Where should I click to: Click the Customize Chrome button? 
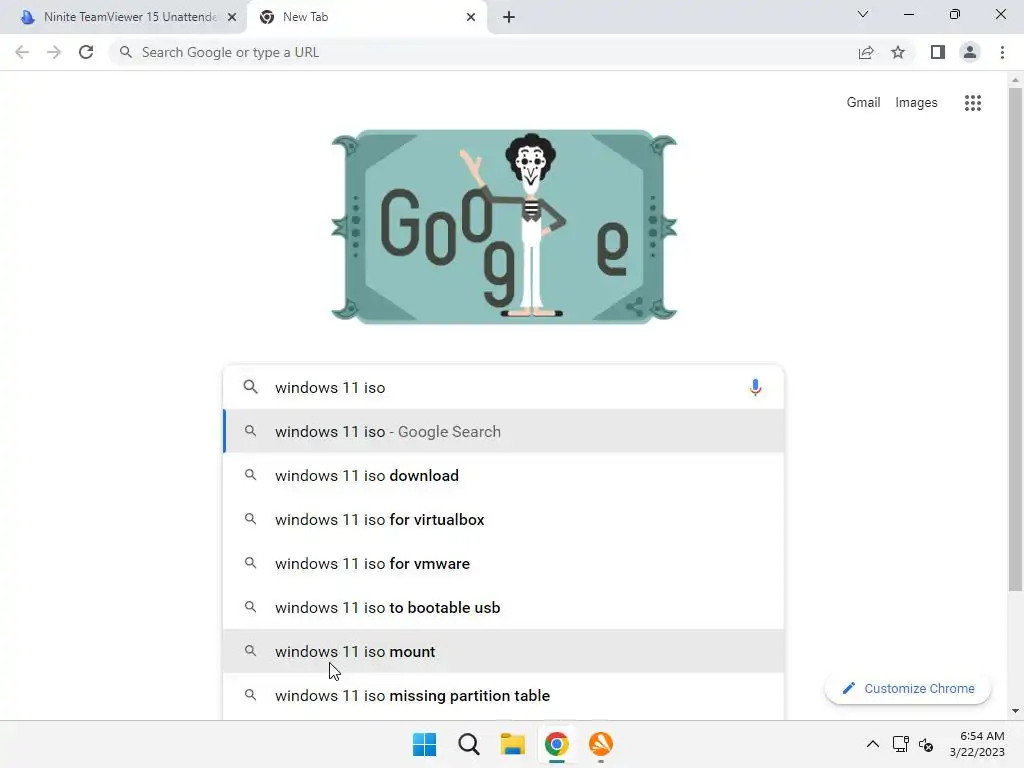coord(908,688)
